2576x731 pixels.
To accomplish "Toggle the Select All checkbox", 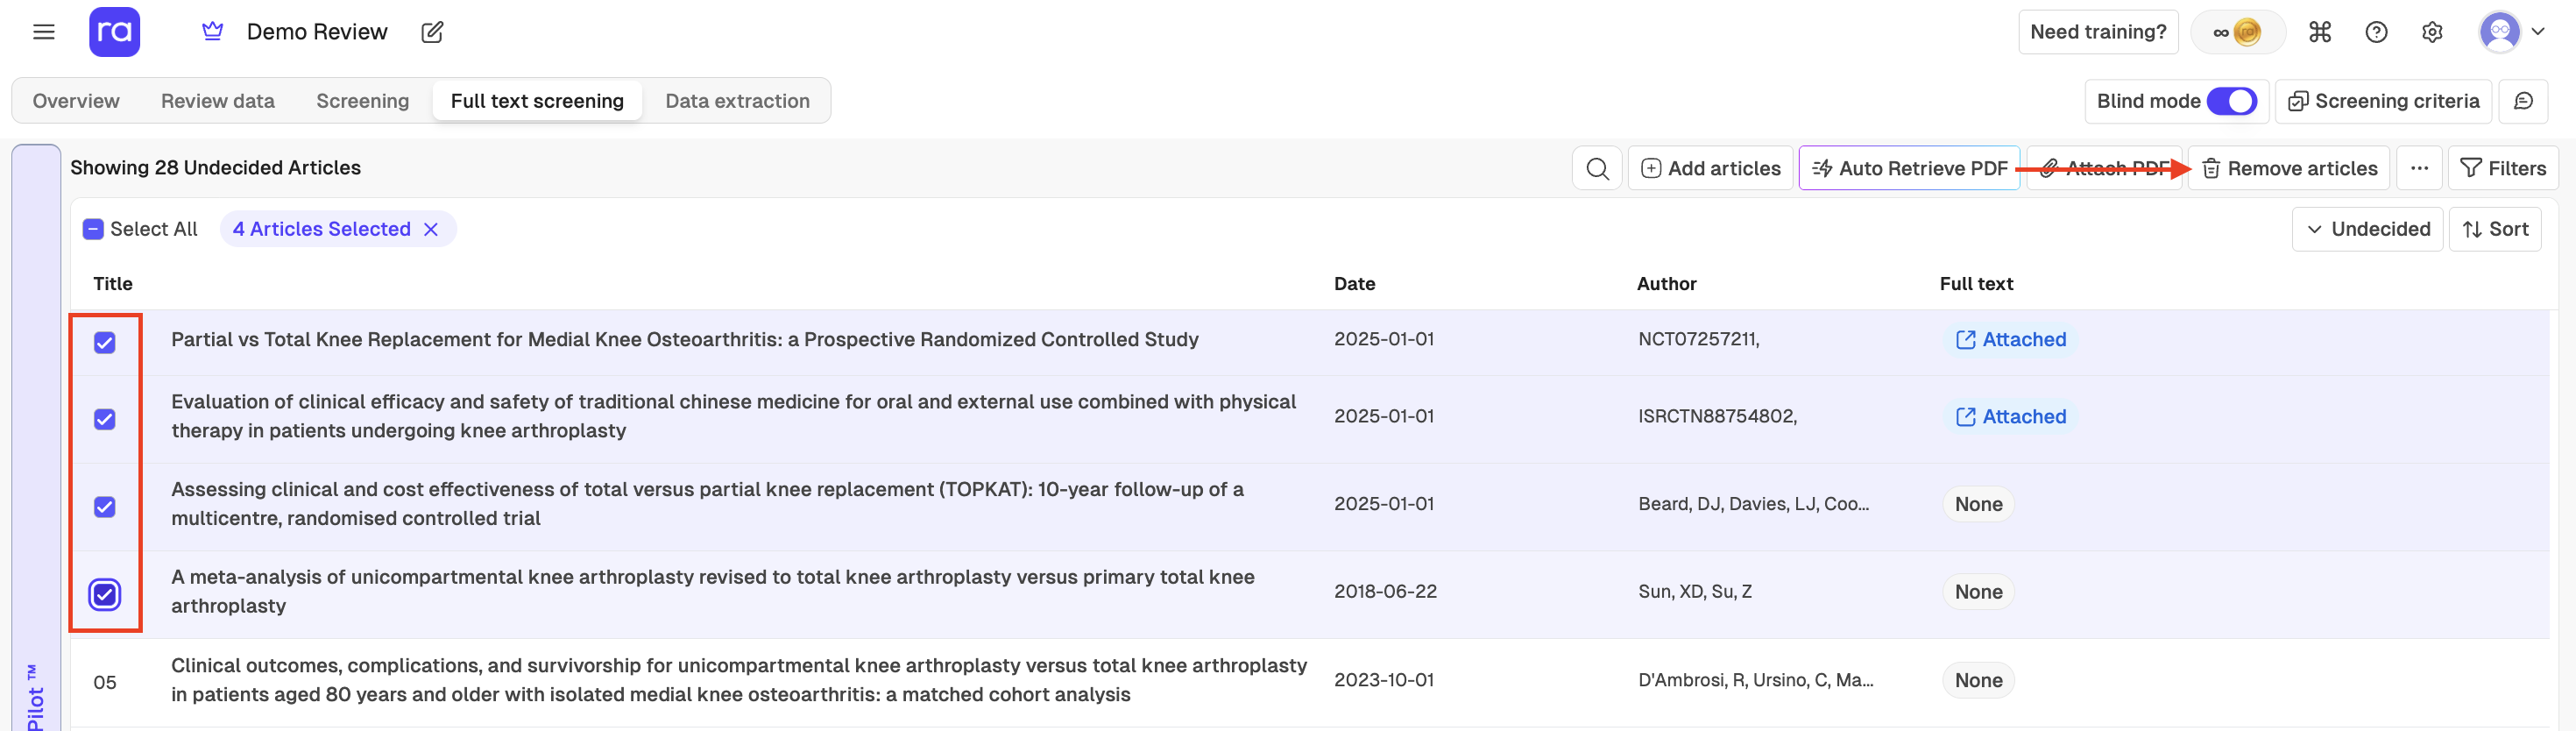I will 93,229.
